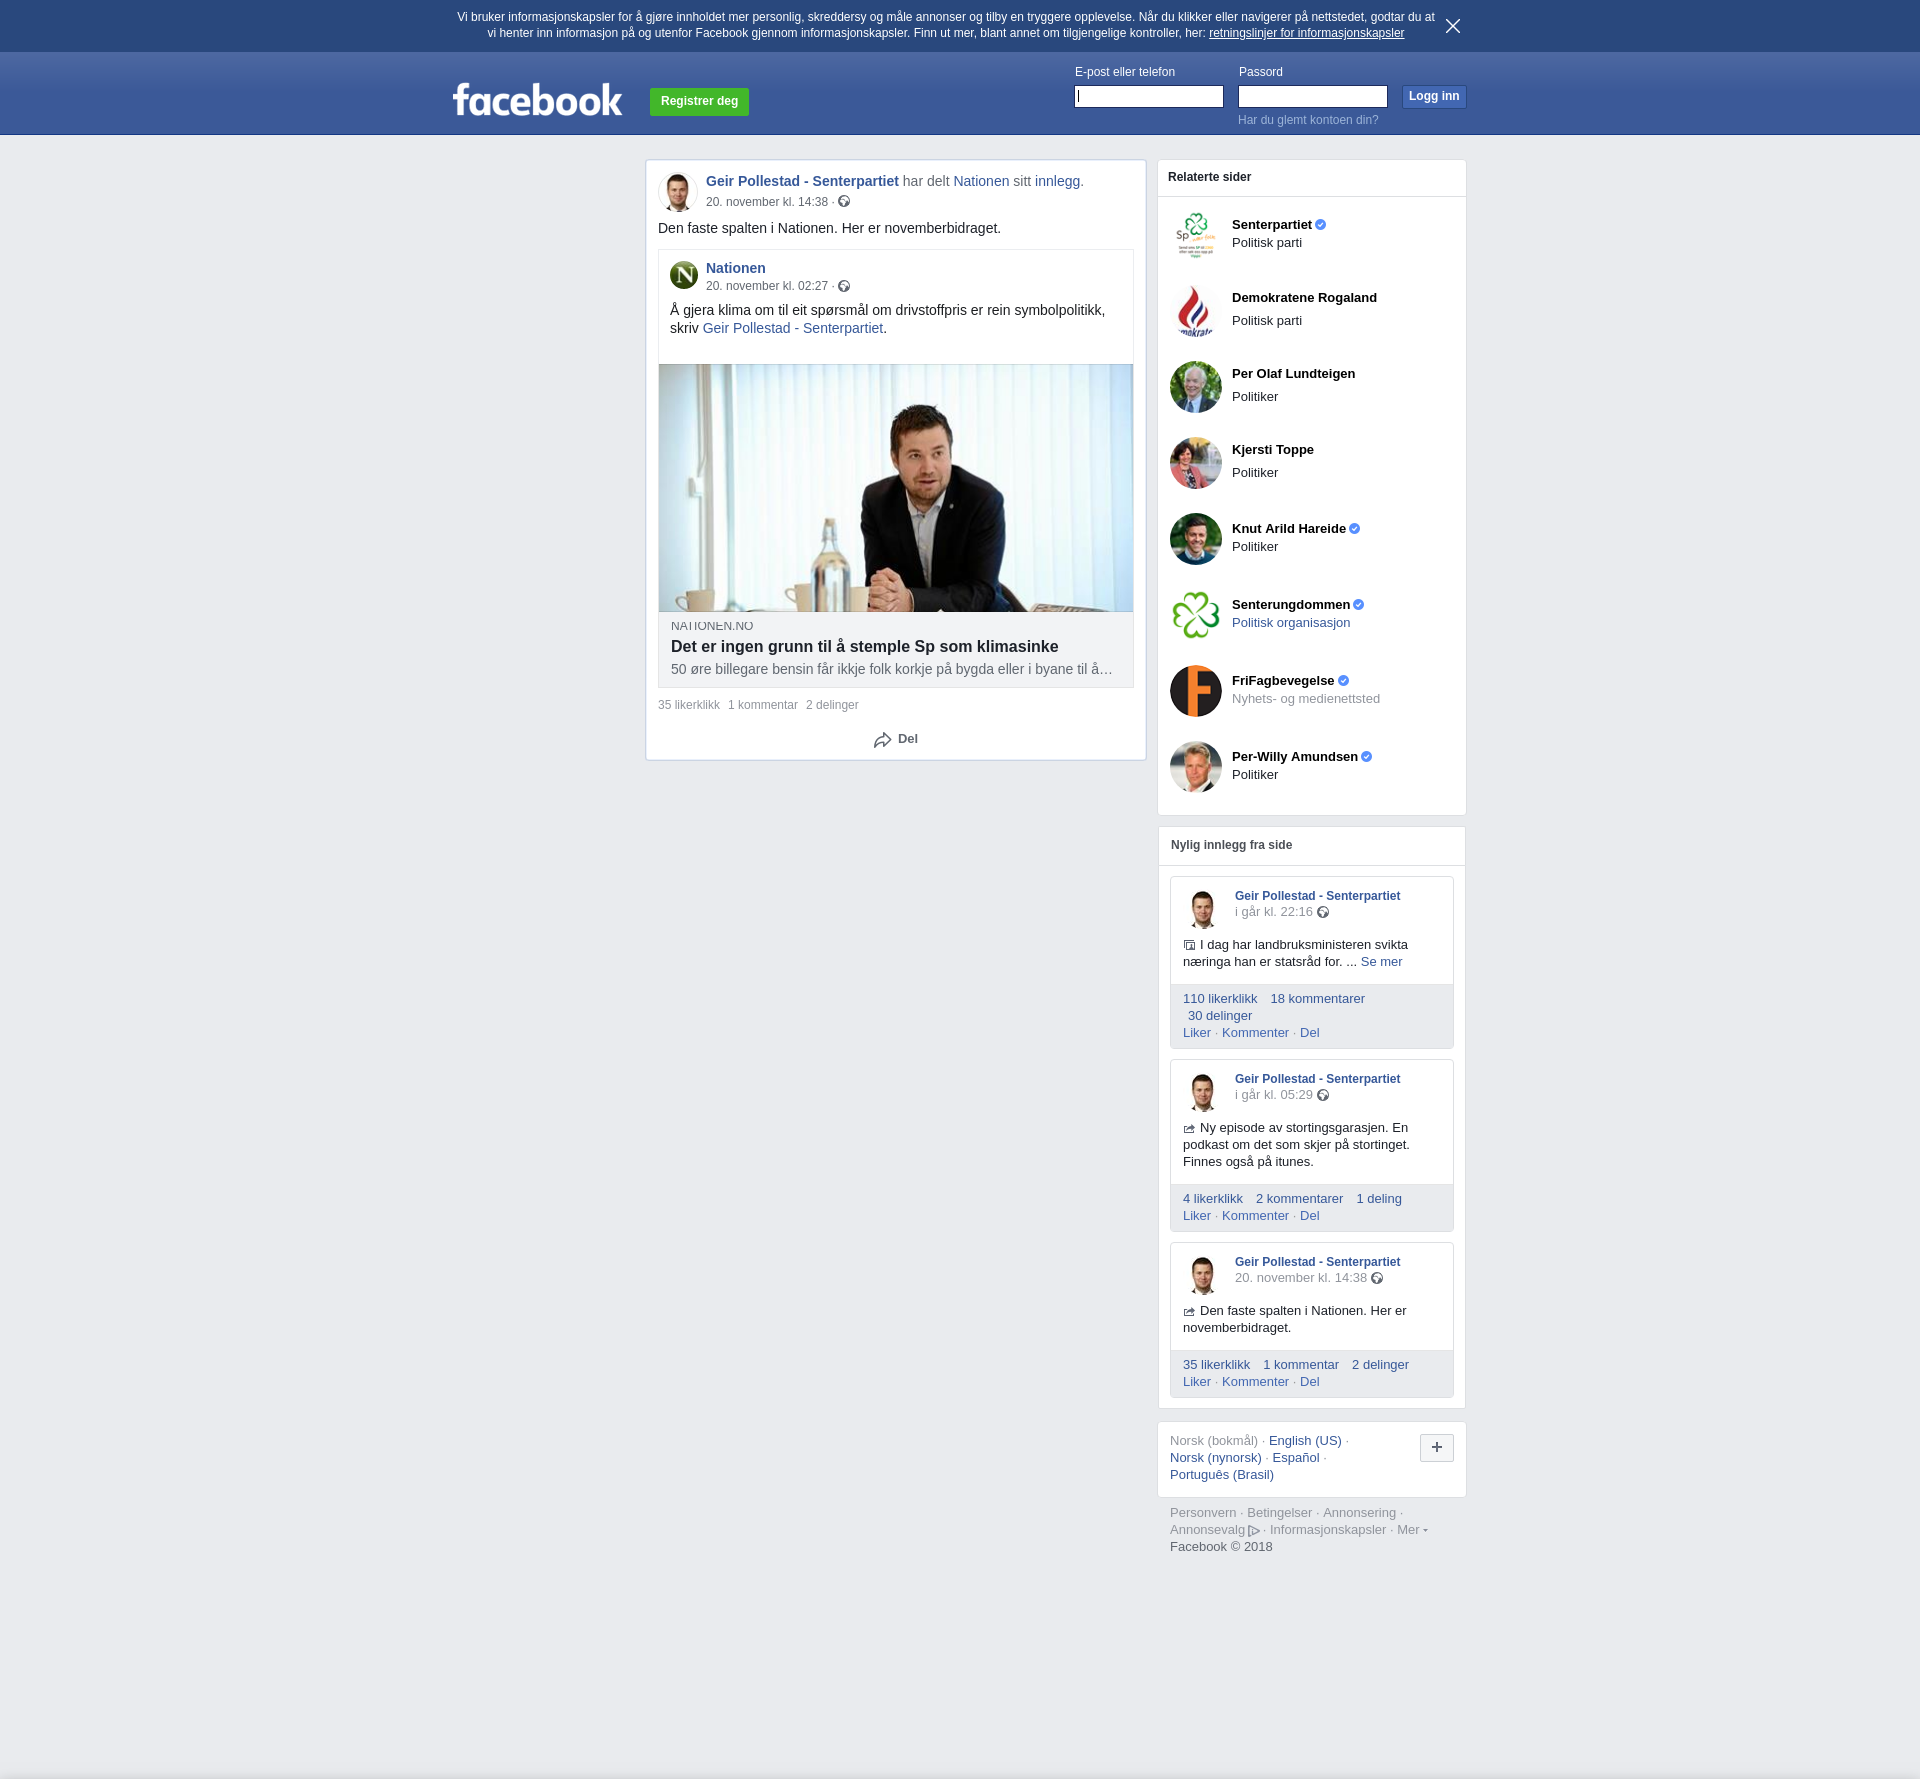Open the article image of Geir Pollestad
The image size is (1920, 1779).
click(x=896, y=488)
